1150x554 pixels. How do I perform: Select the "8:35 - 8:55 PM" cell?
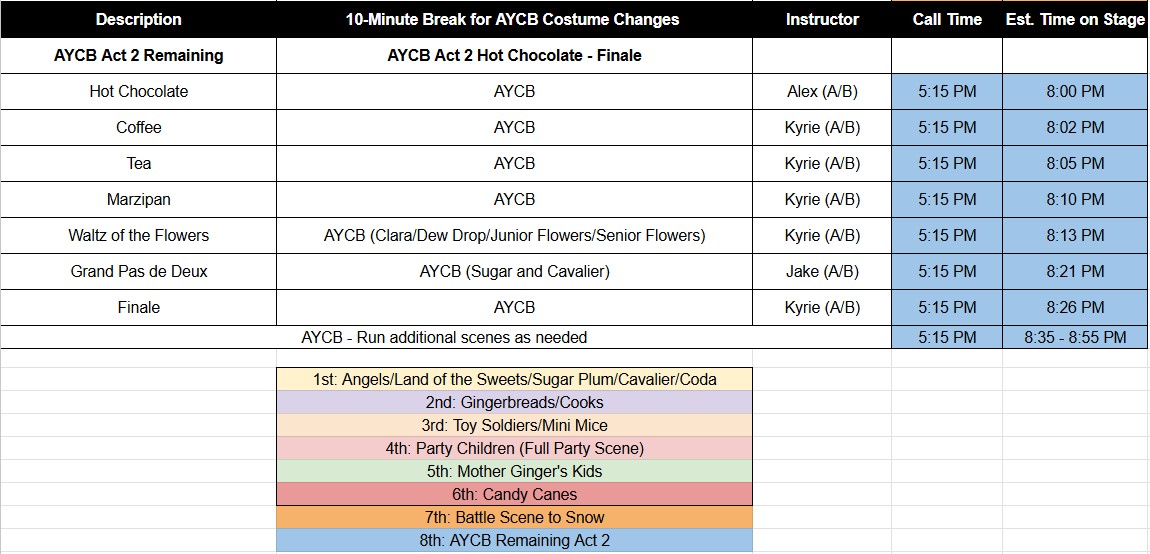1075,337
